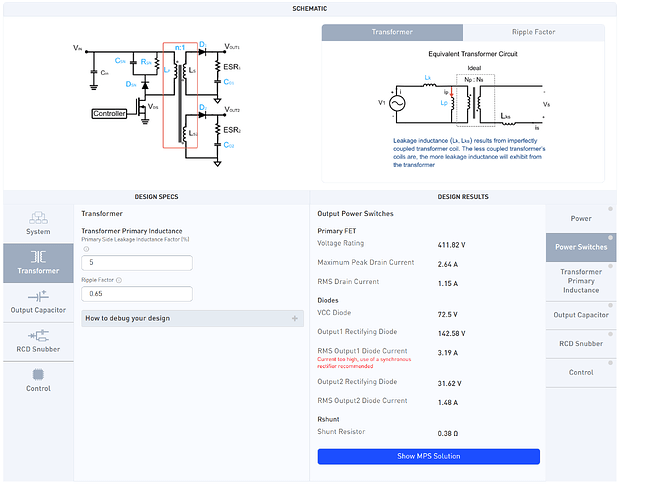This screenshot has height=500, width=671.
Task: Open Transformer Primary Inductance results tab
Action: point(581,281)
